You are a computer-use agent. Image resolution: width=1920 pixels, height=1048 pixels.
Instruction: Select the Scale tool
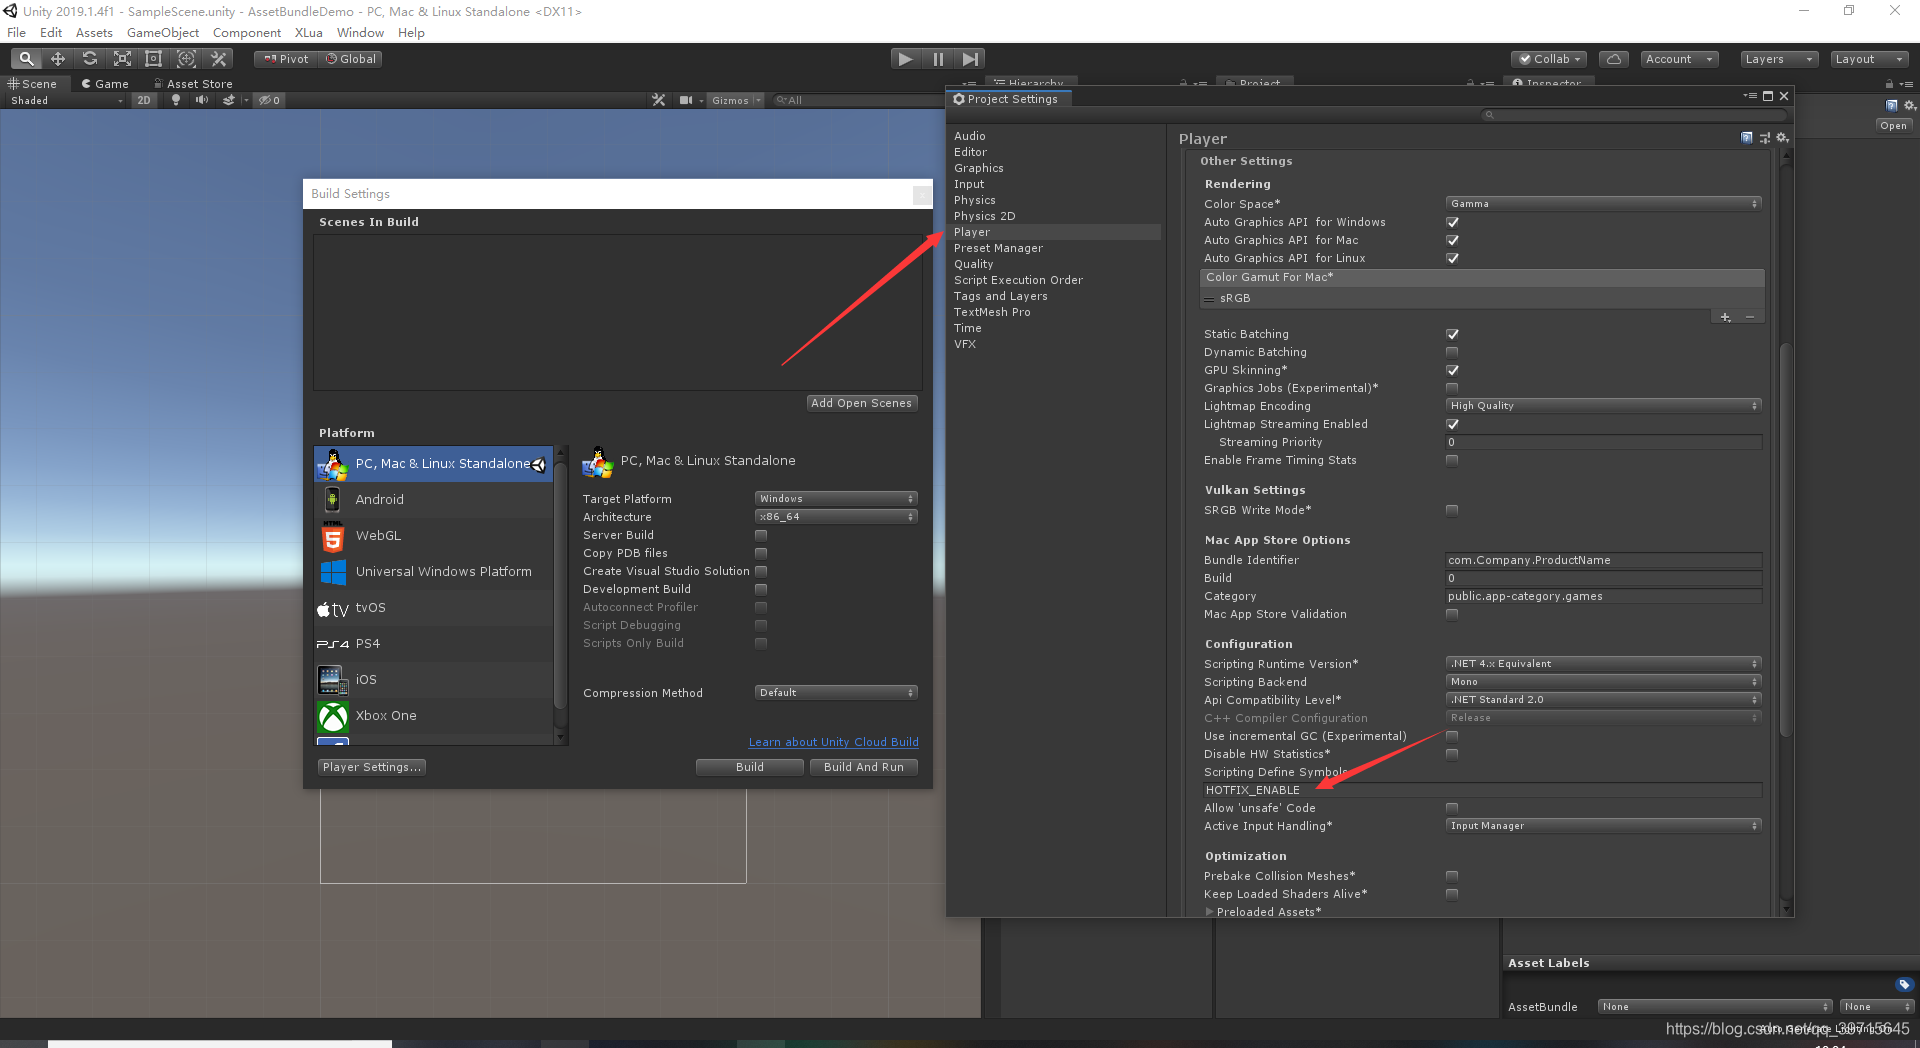(122, 59)
